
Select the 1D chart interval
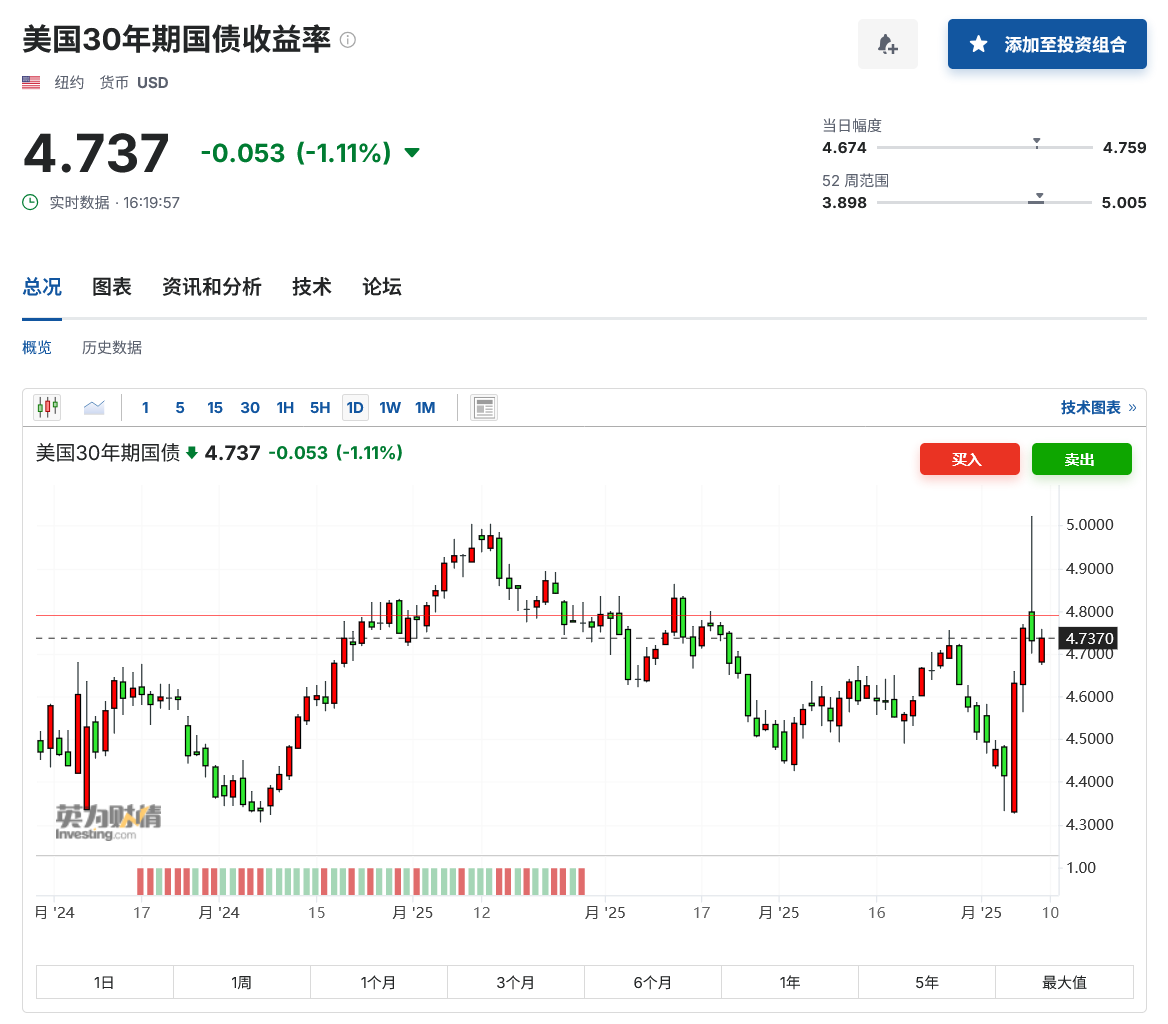(355, 407)
